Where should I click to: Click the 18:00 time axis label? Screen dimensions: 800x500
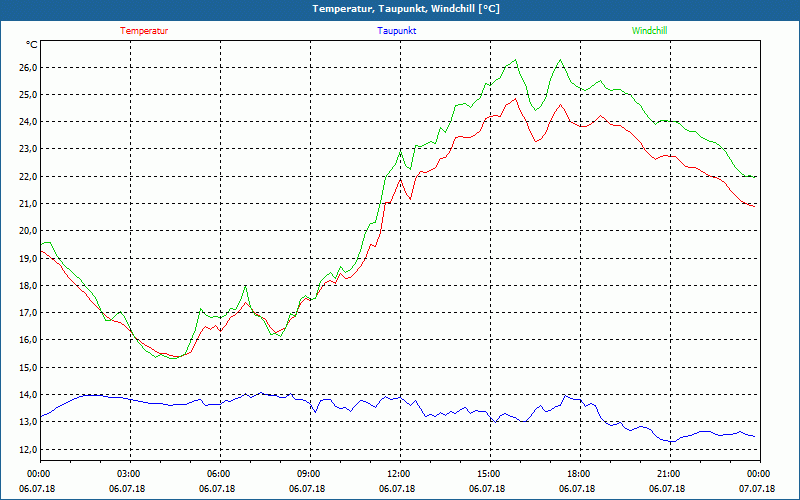coord(581,473)
